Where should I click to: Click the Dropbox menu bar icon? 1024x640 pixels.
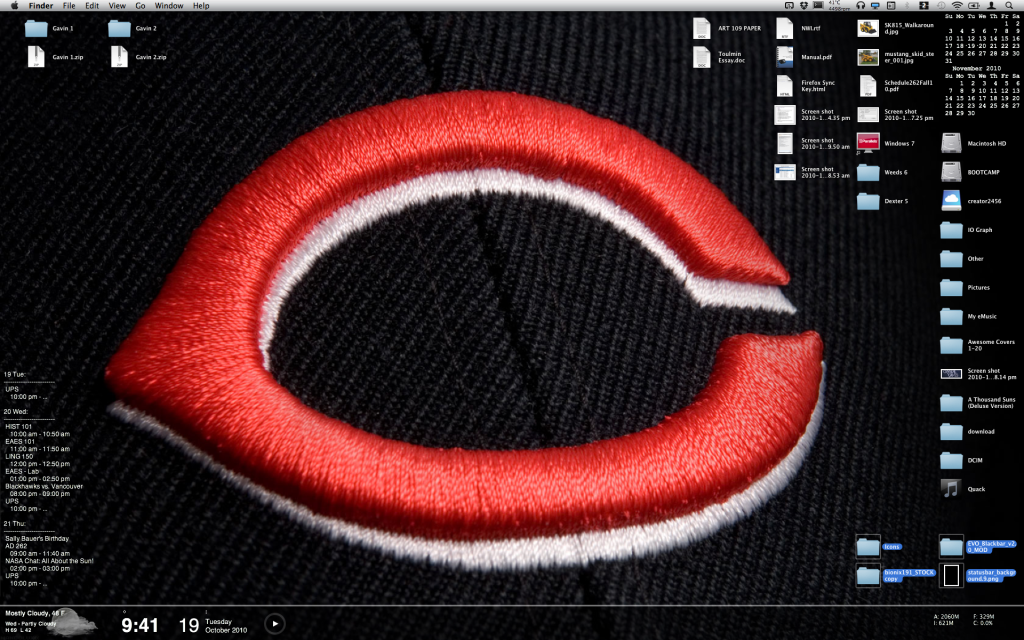[x=804, y=5]
